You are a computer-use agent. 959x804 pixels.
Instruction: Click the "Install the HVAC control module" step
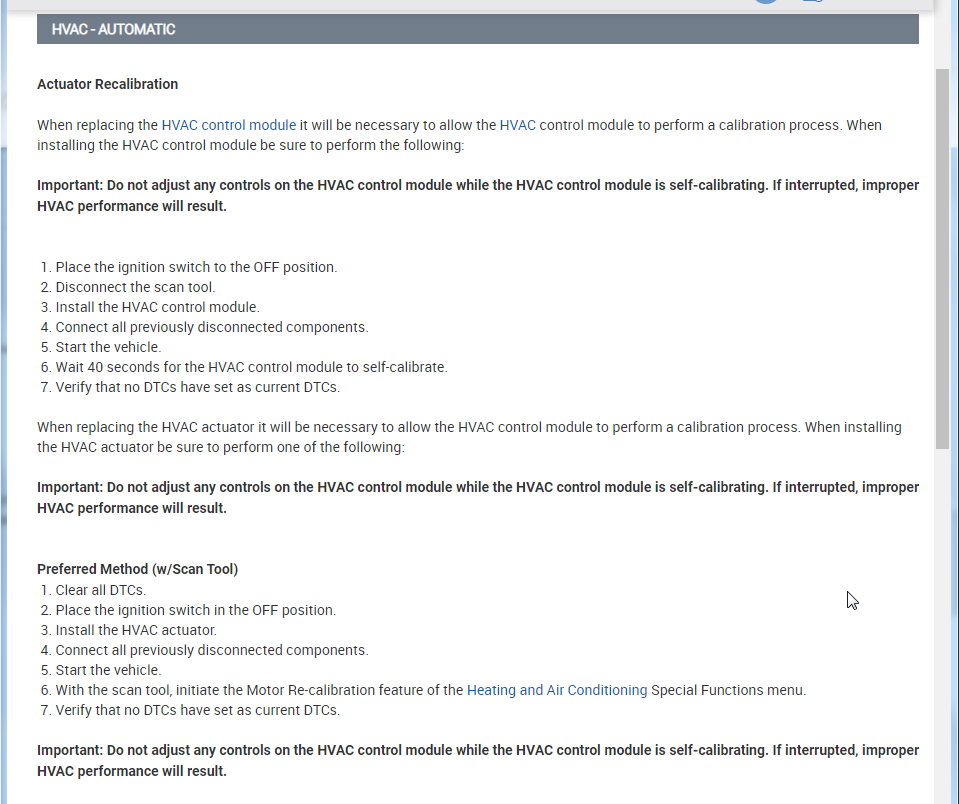pyautogui.click(x=157, y=307)
